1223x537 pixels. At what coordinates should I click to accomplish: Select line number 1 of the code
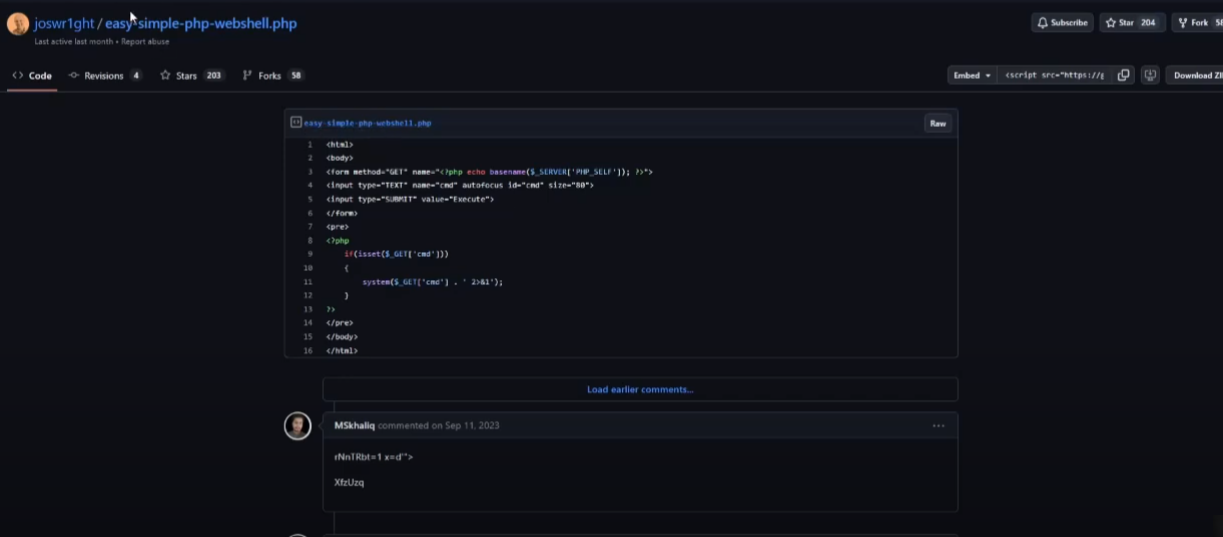click(309, 145)
